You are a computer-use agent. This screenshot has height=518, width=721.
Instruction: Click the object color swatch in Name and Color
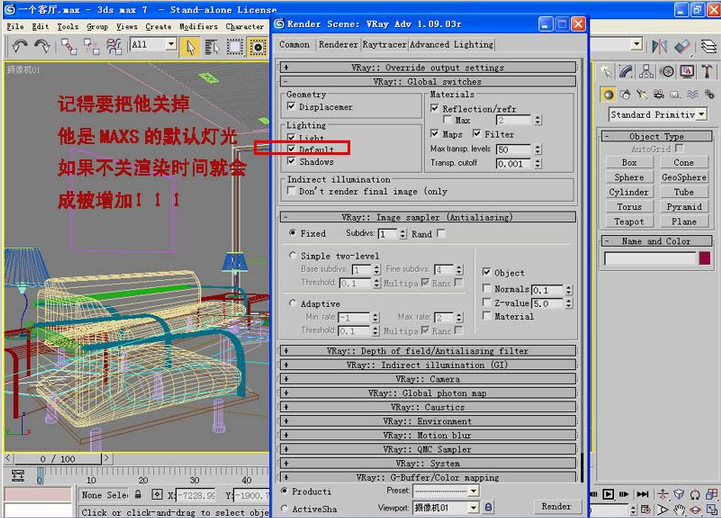tap(704, 258)
